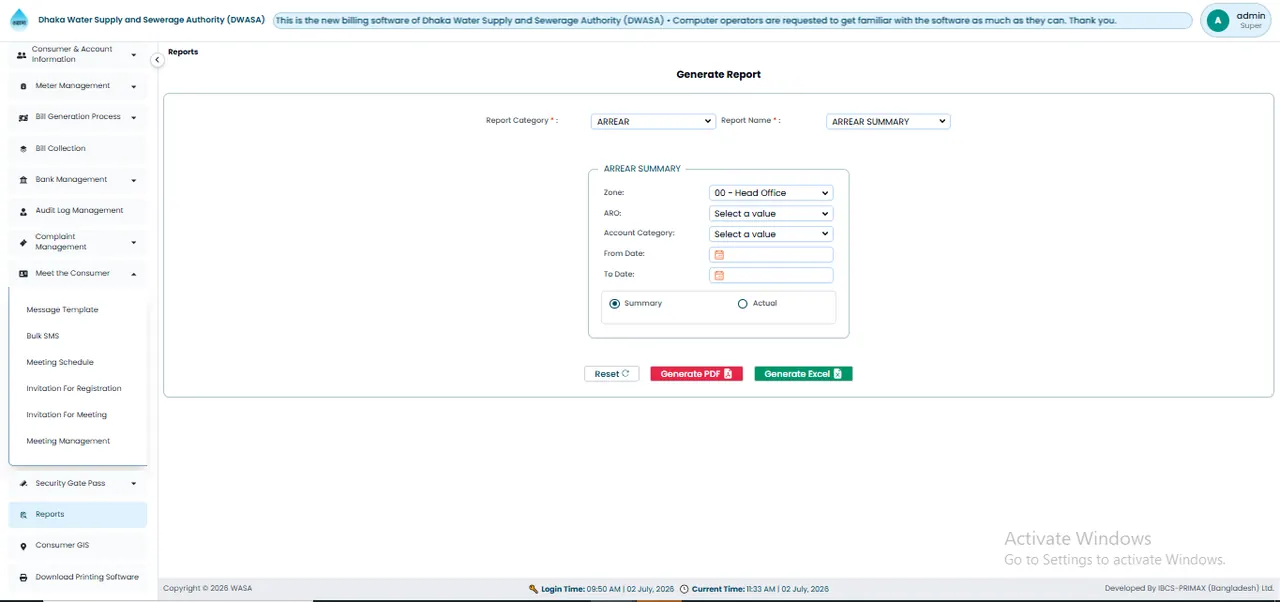The width and height of the screenshot is (1280, 602).
Task: Expand the Bank Management menu arrow
Action: coord(134,180)
